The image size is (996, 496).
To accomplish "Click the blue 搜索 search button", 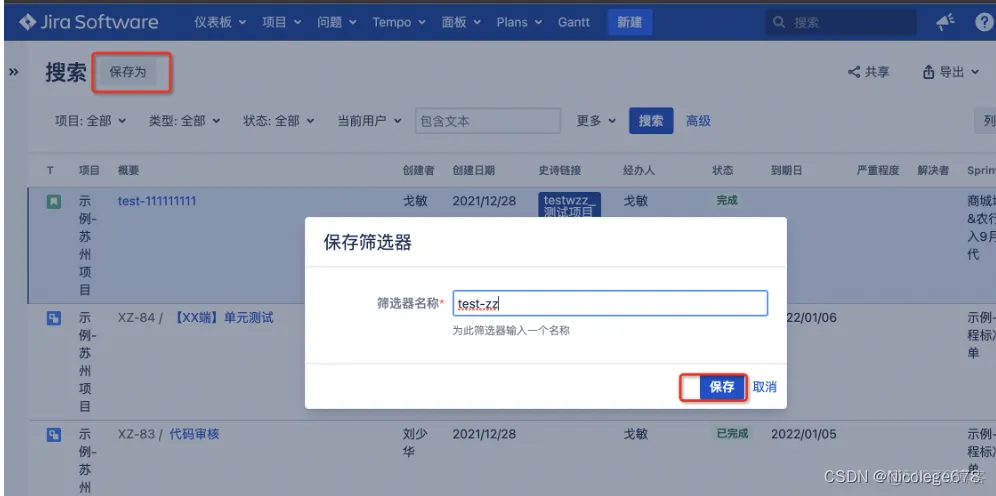I will 651,121.
